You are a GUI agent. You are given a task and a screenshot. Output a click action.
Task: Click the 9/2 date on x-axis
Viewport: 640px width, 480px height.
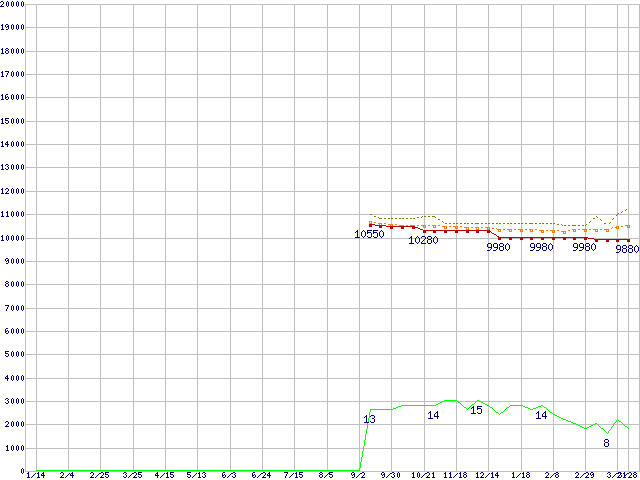358,475
